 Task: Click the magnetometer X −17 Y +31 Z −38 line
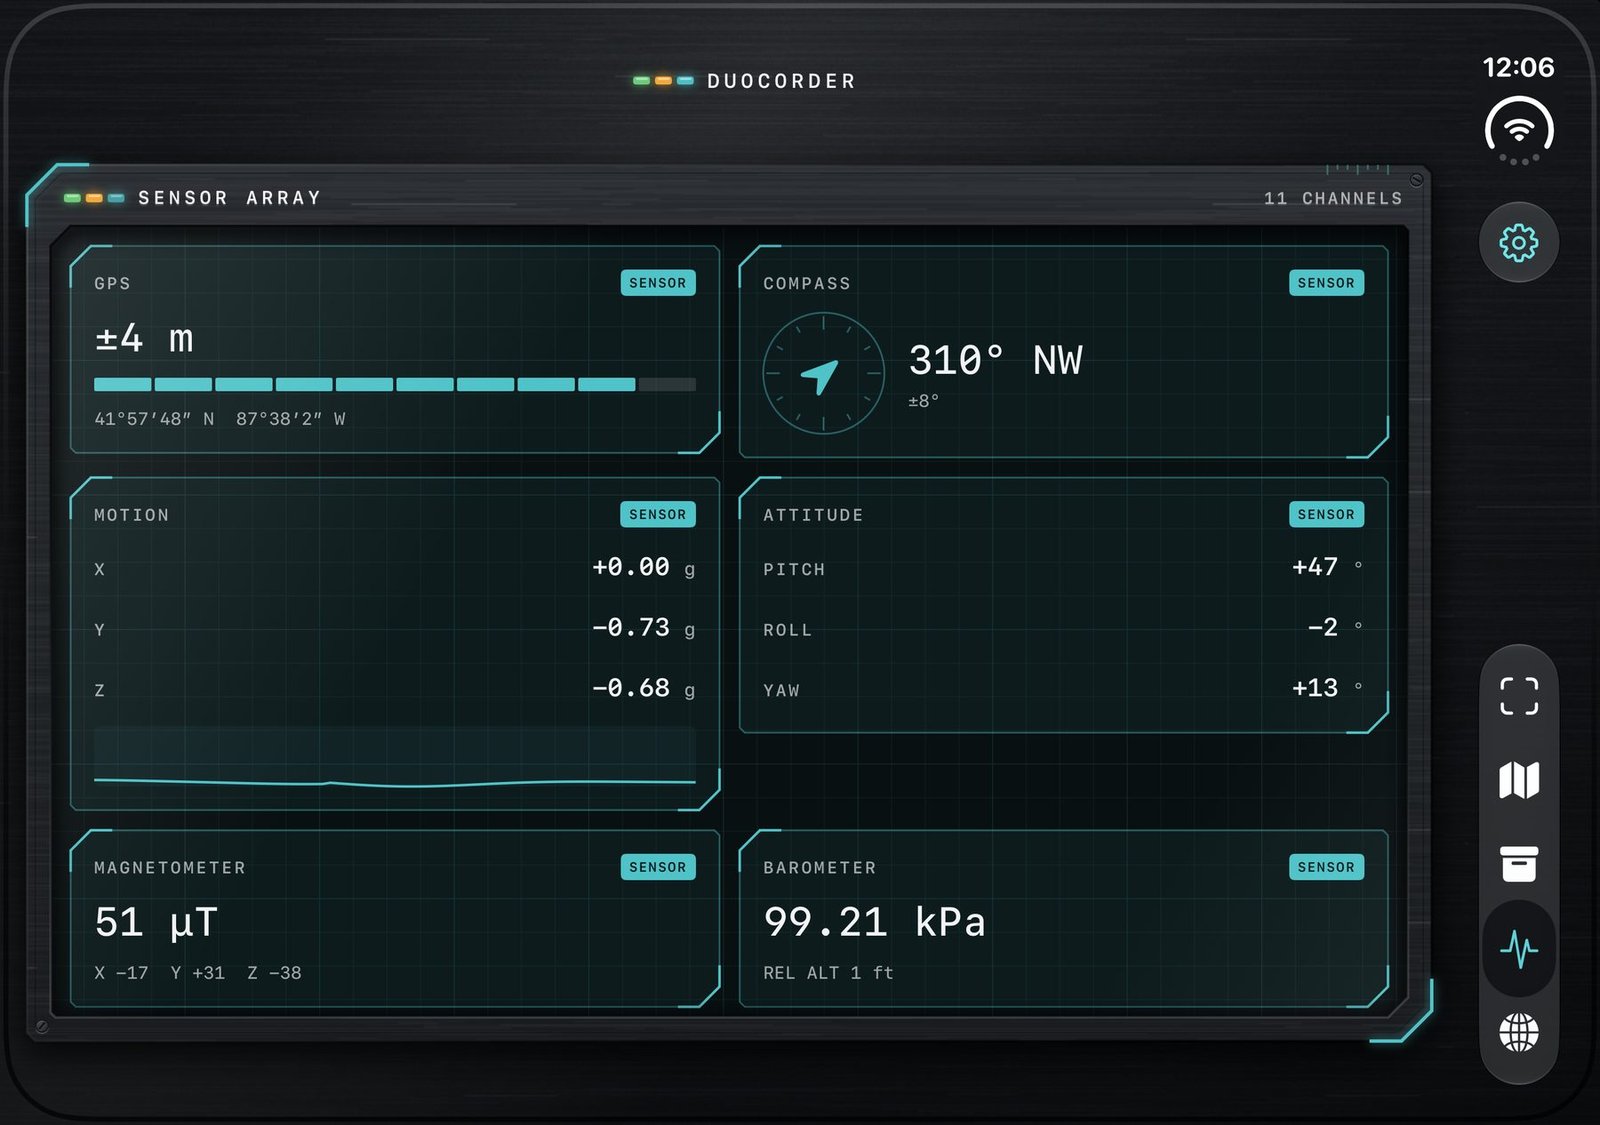[x=198, y=973]
